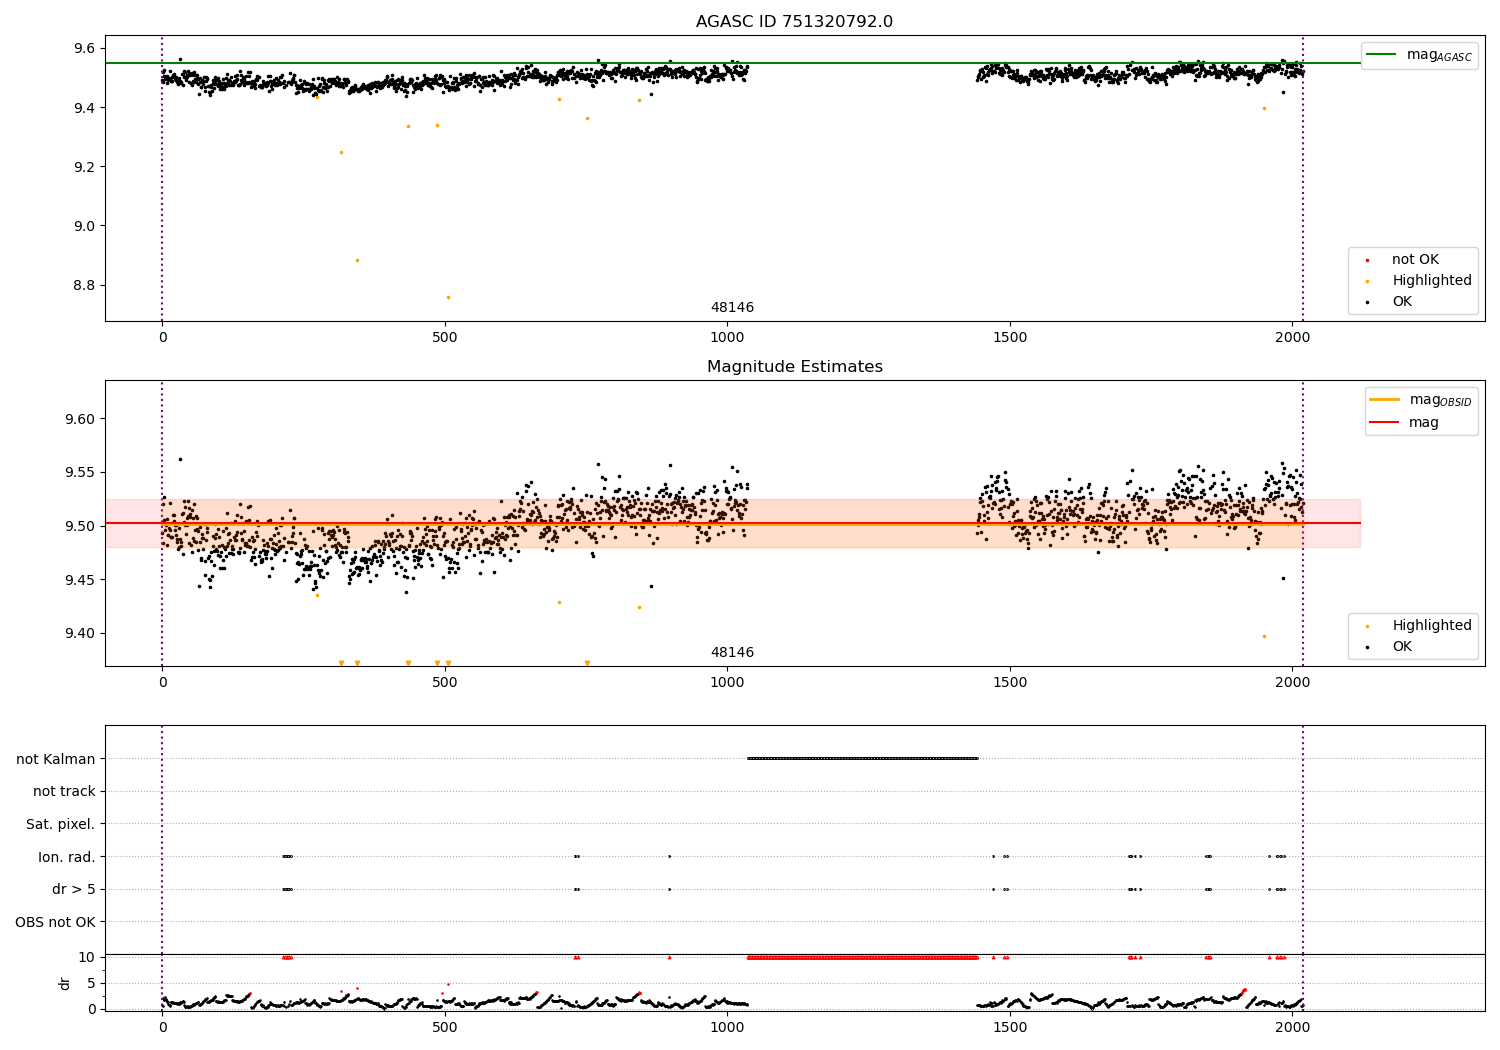This screenshot has height=1050, width=1500.
Task: Click the orange mag OBSID legend line
Action: (x=1384, y=400)
